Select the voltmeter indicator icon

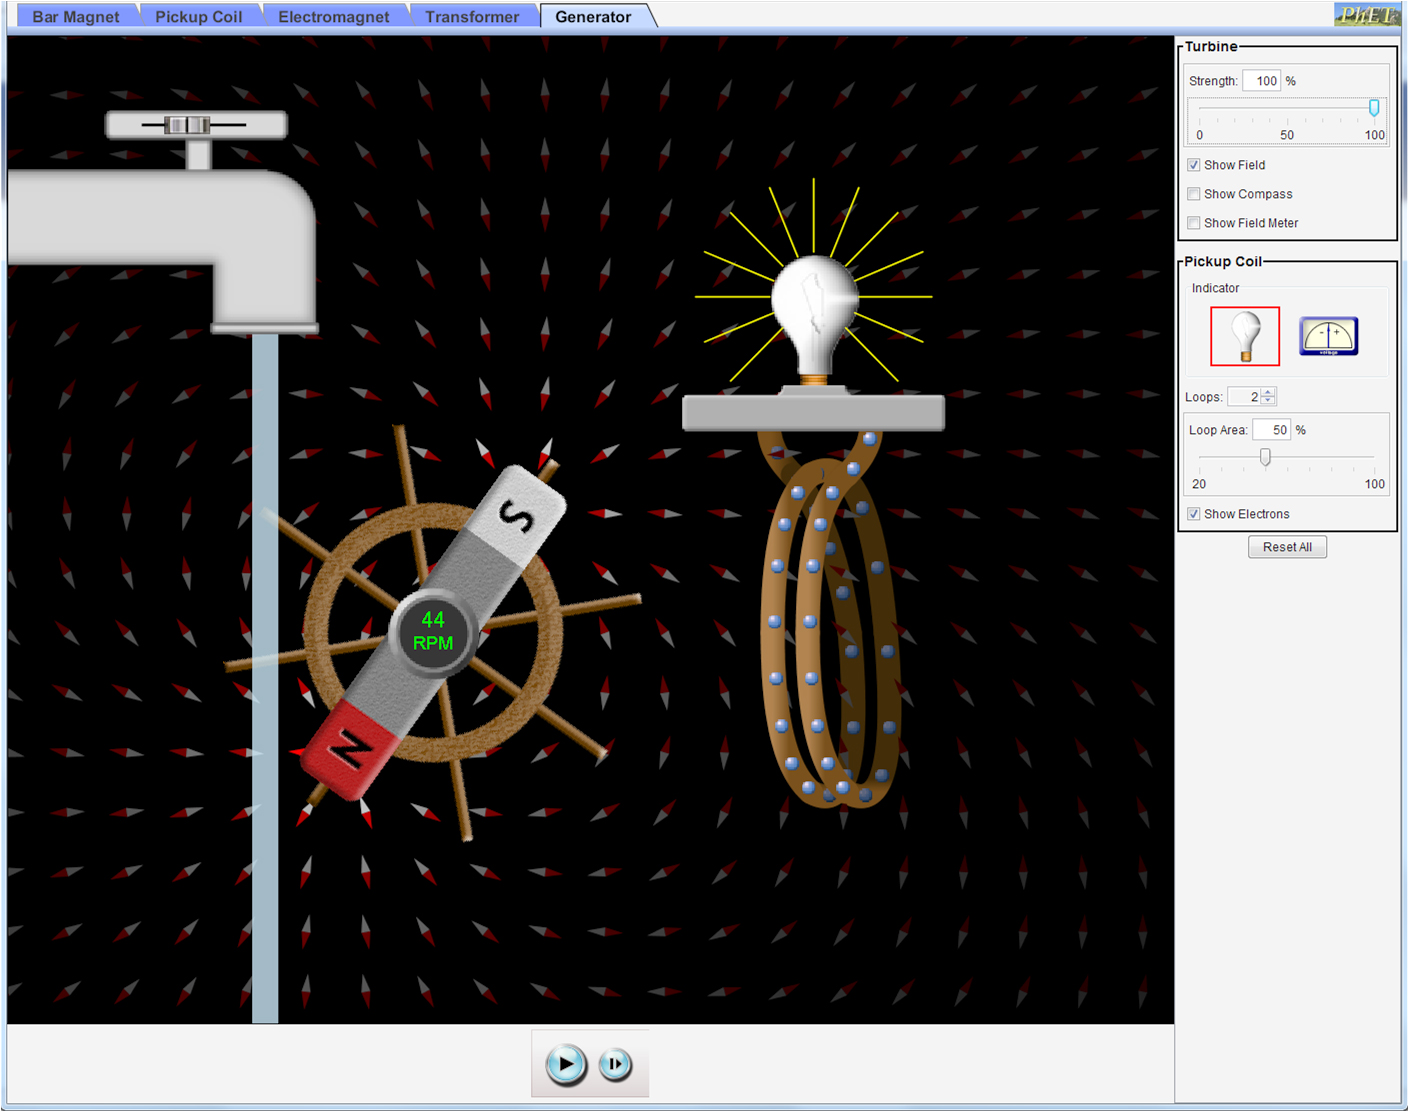(1328, 336)
